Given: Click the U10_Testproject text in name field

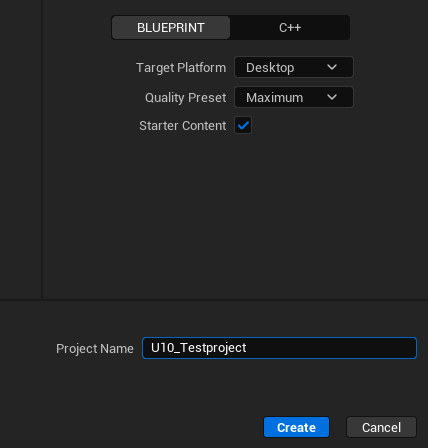Looking at the screenshot, I should click(199, 348).
